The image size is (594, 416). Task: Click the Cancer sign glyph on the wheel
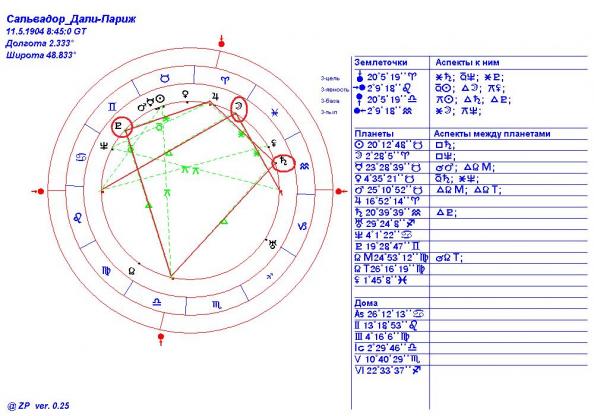click(82, 156)
